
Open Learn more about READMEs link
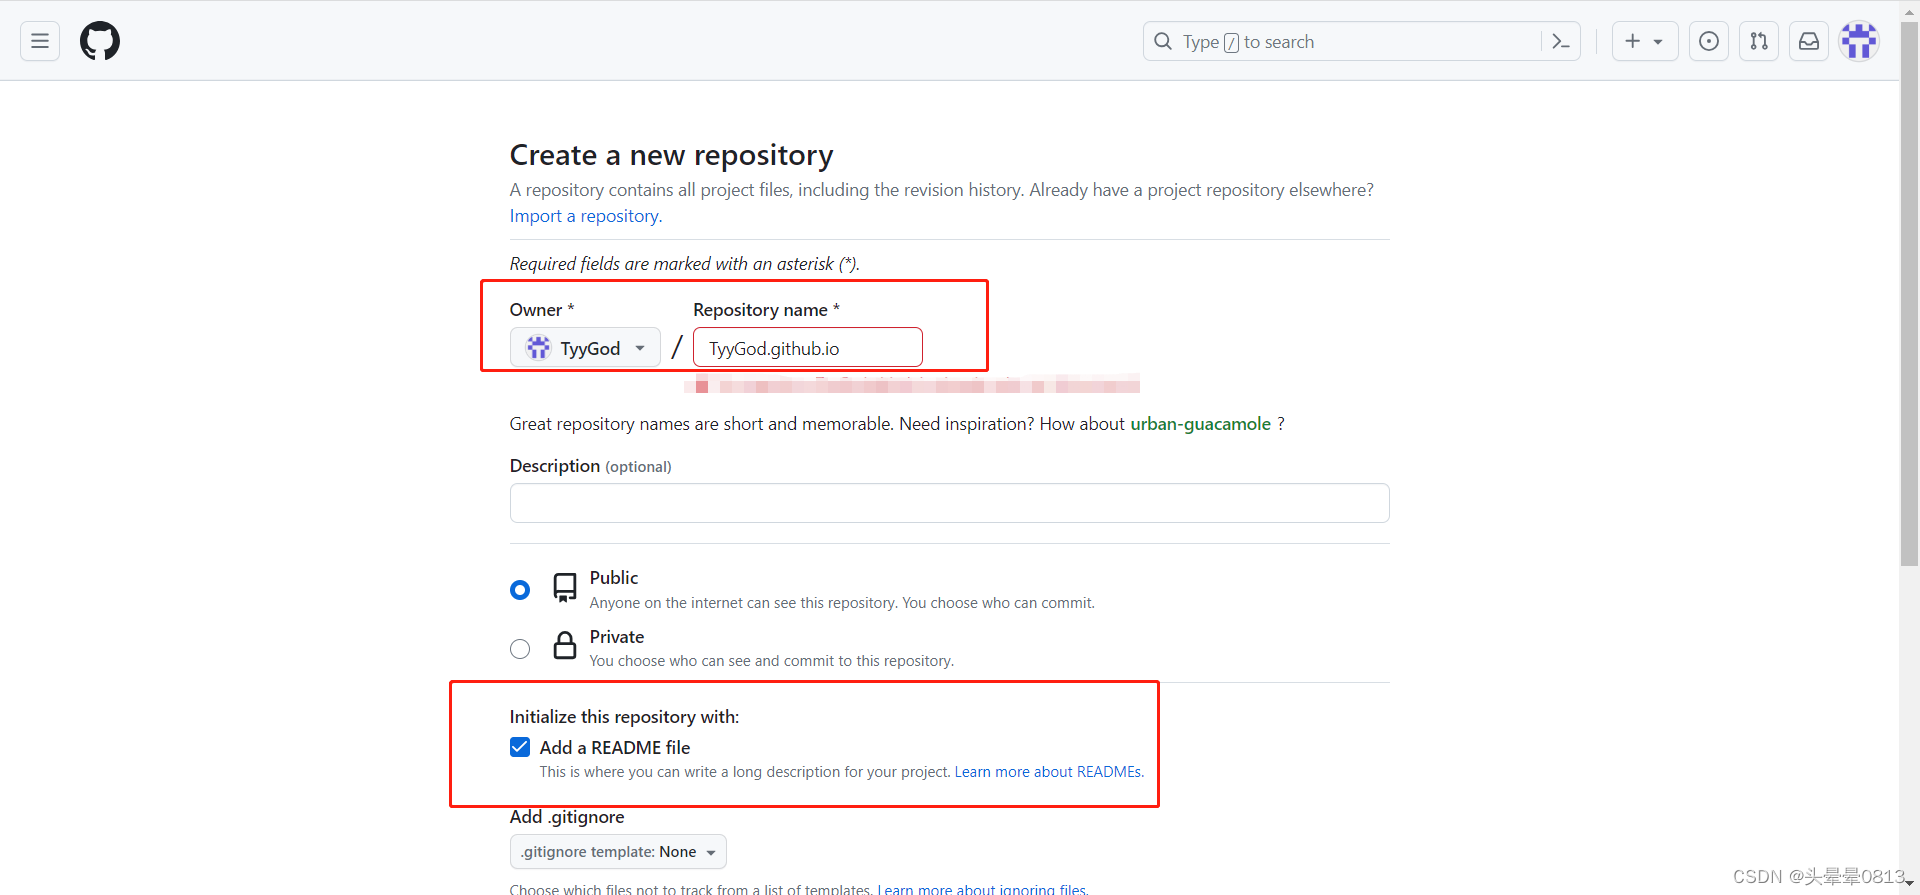click(1049, 772)
